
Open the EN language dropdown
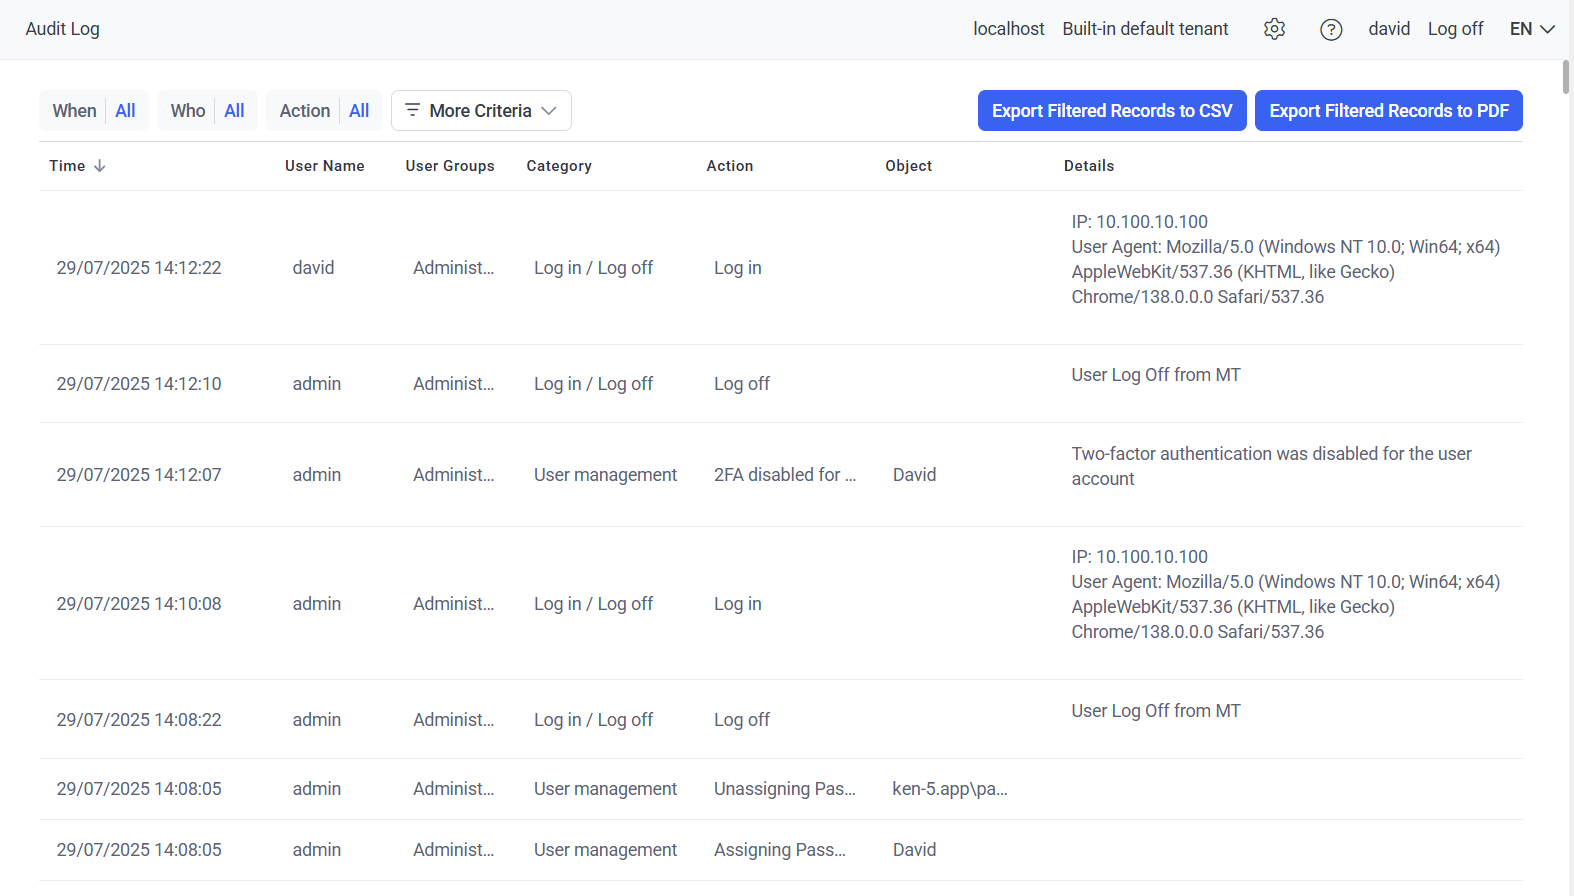point(1532,29)
